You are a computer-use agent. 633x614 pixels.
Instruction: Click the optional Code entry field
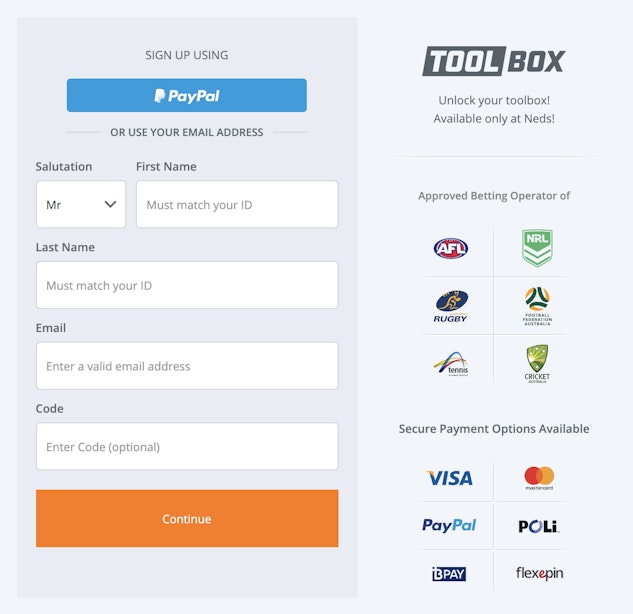click(187, 447)
